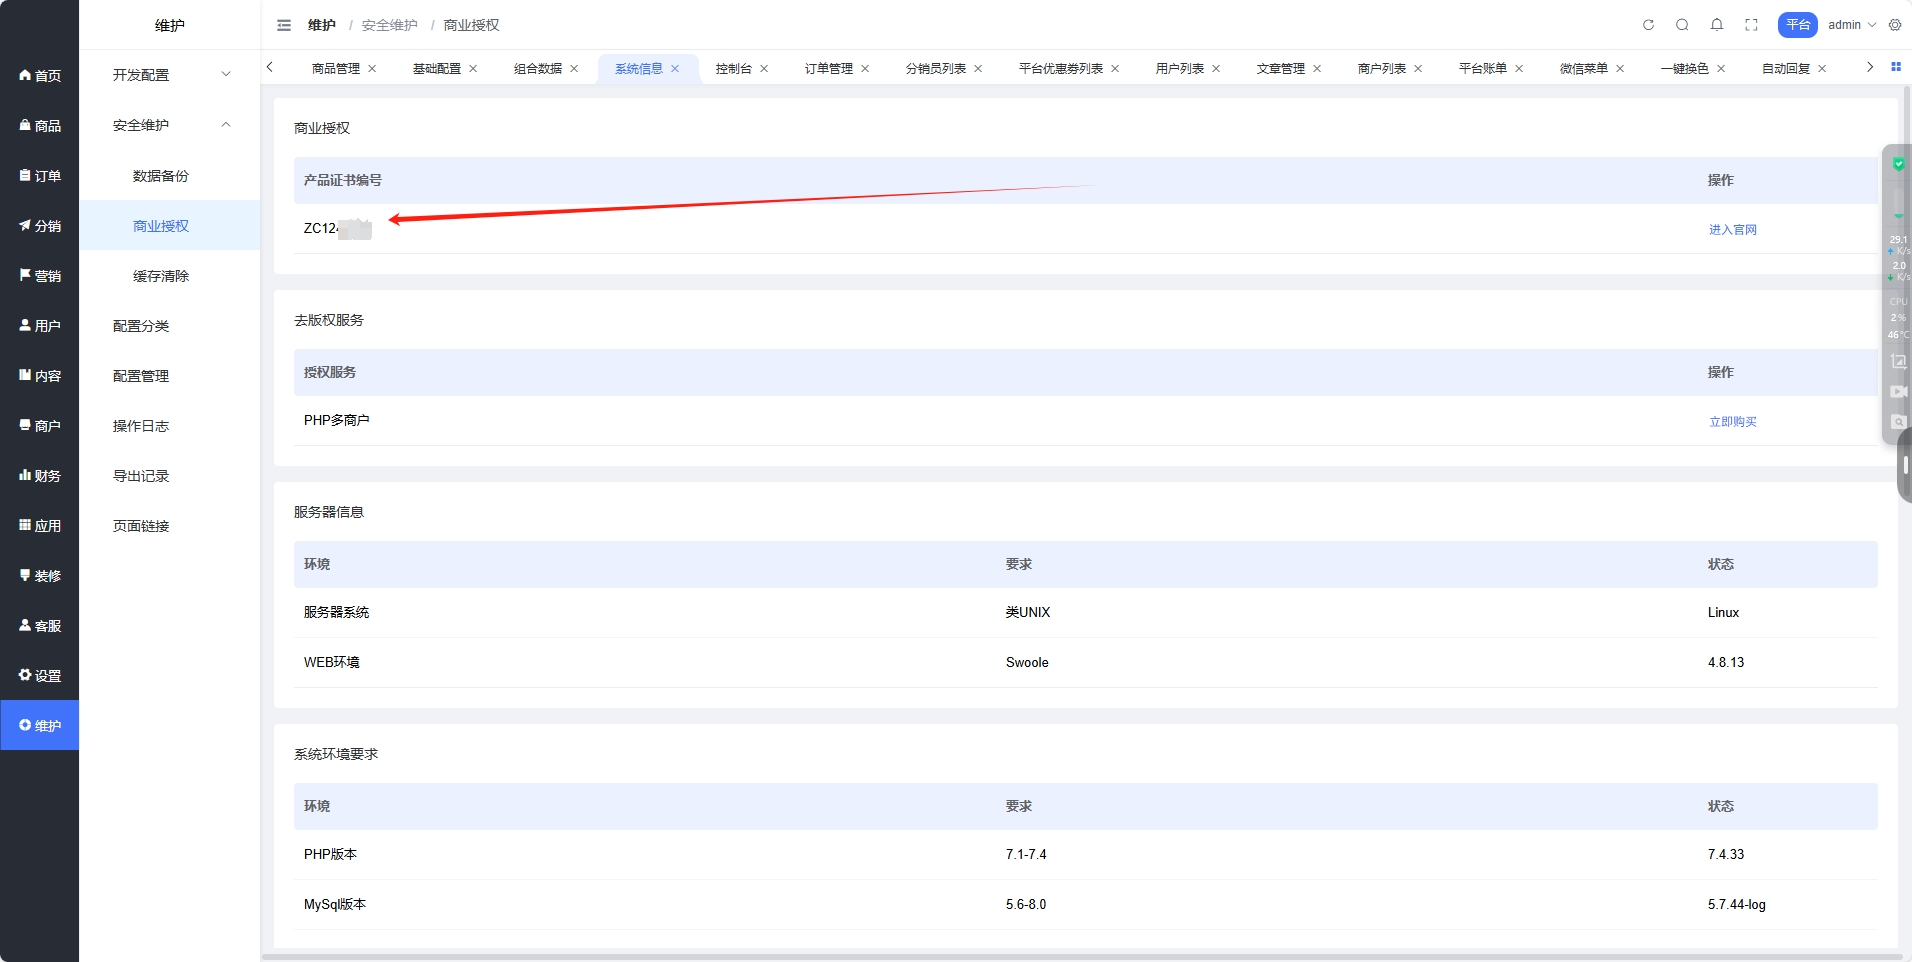Go to 首页 in the left navigation
This screenshot has width=1912, height=962.
40,76
